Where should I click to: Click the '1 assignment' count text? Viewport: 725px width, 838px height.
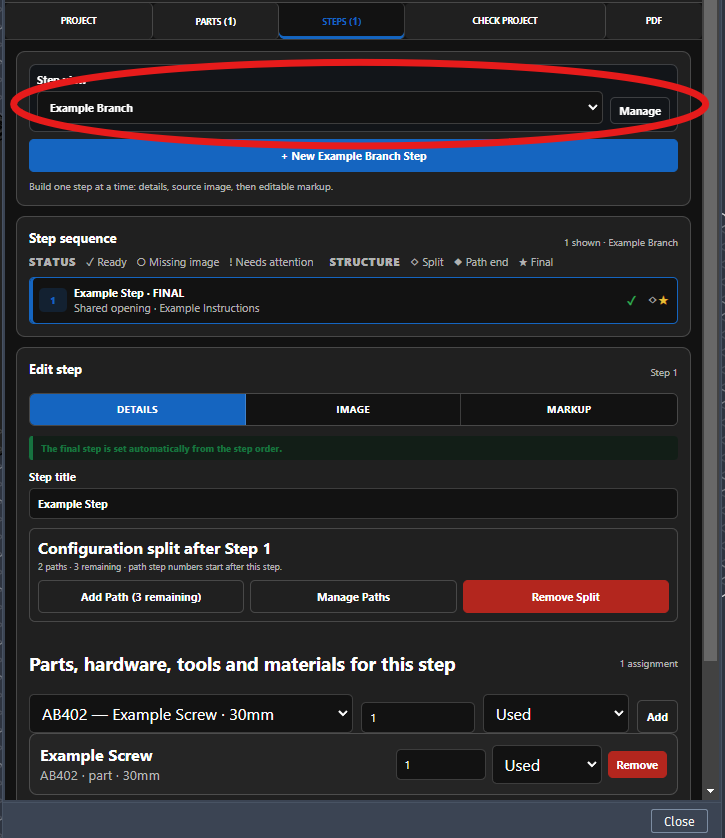coord(649,663)
